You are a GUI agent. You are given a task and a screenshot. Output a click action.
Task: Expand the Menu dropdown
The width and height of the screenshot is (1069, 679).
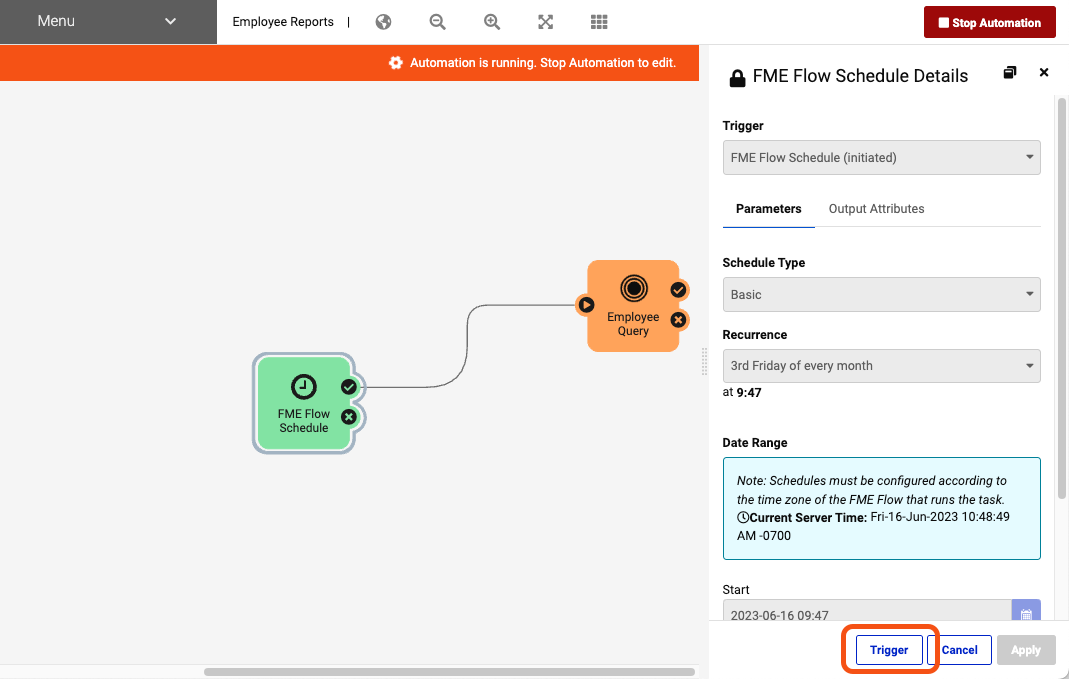[x=108, y=22]
